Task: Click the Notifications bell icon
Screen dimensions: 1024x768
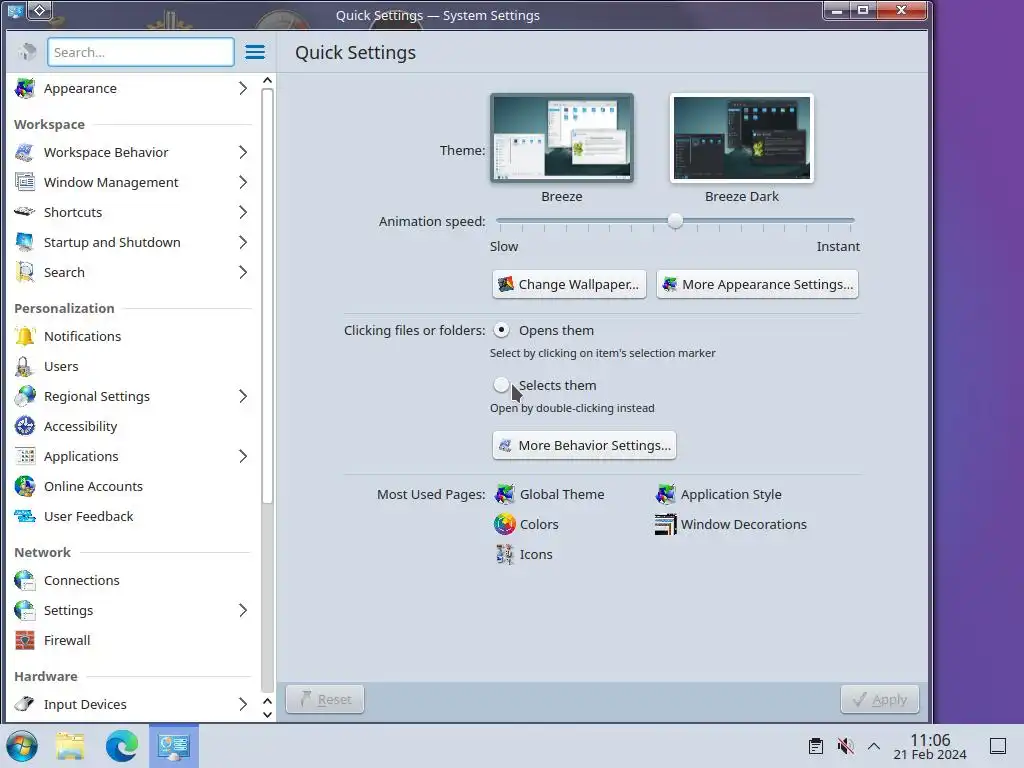Action: point(25,336)
